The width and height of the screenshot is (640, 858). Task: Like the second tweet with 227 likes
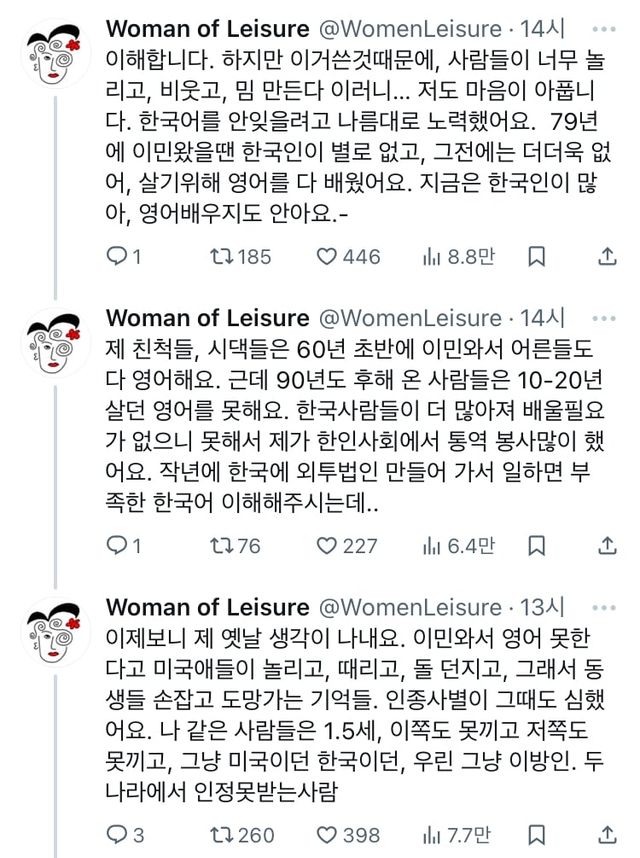pyautogui.click(x=326, y=546)
